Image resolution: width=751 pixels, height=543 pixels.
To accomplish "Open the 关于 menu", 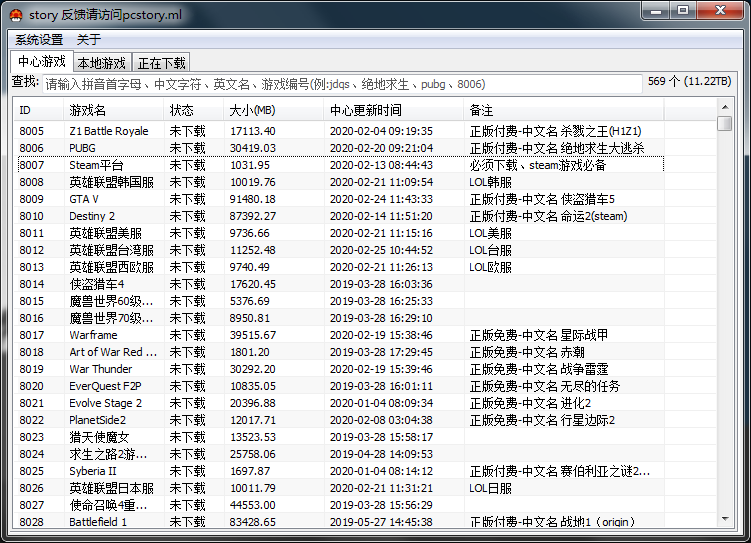I will 89,40.
